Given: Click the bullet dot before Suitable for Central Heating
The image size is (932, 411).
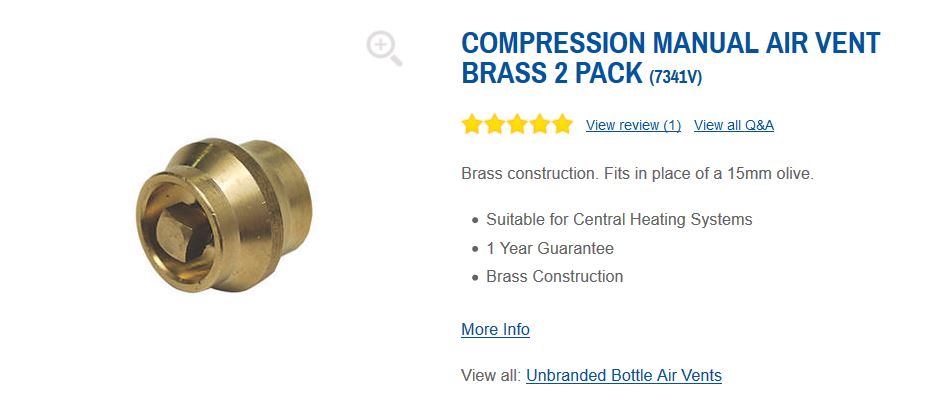Looking at the screenshot, I should [x=474, y=220].
